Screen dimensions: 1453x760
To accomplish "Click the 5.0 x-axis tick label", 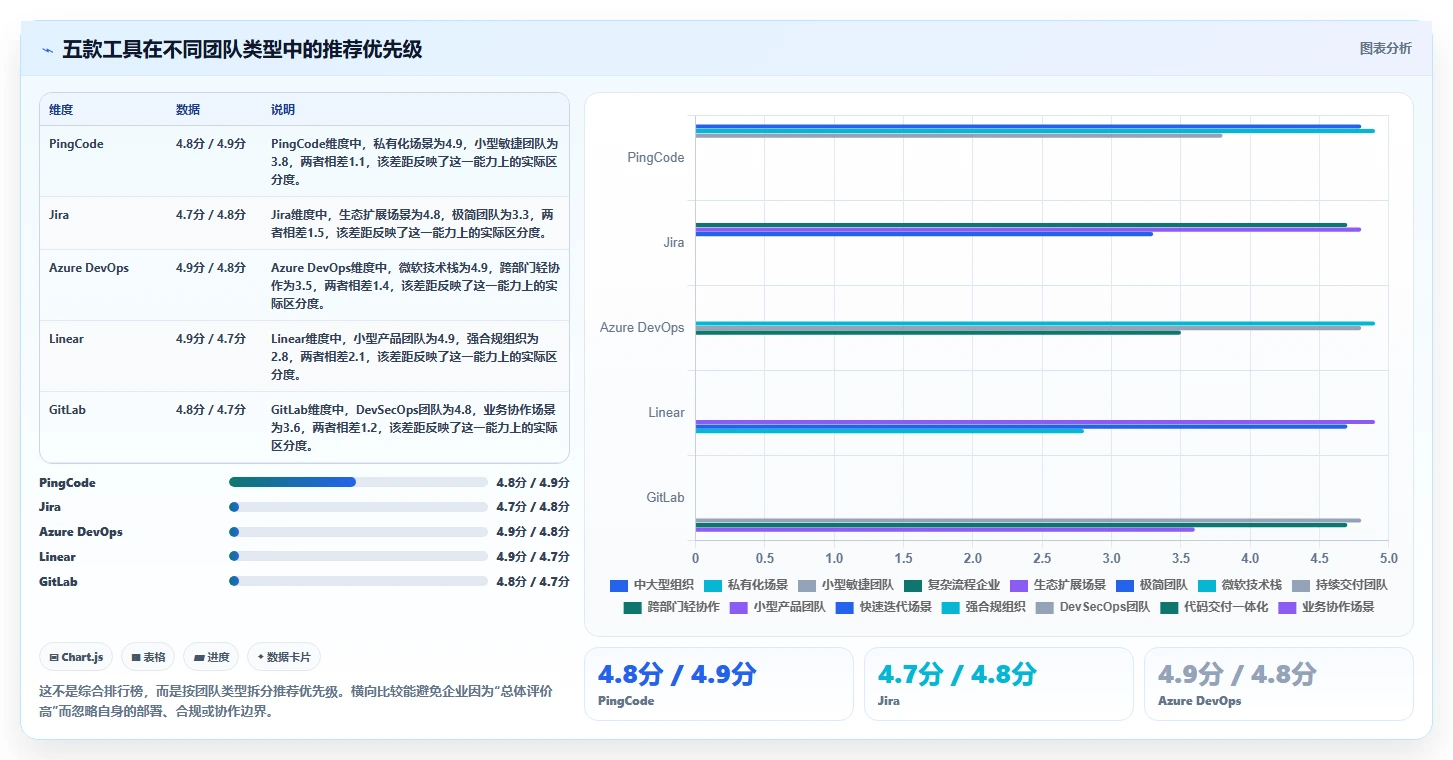I will pyautogui.click(x=1388, y=558).
